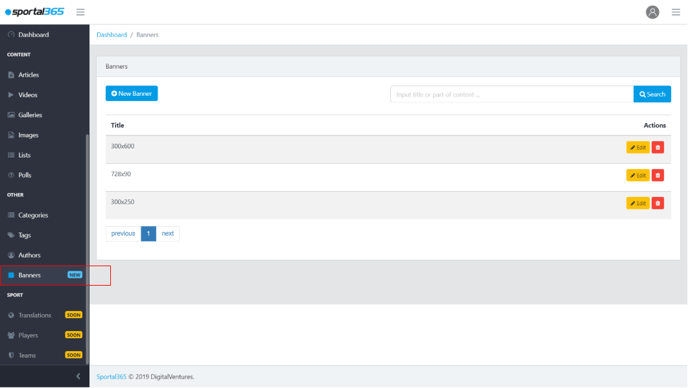Collapse the sidebar with bottom chevron
Screen dimensions: 688x388
point(78,376)
